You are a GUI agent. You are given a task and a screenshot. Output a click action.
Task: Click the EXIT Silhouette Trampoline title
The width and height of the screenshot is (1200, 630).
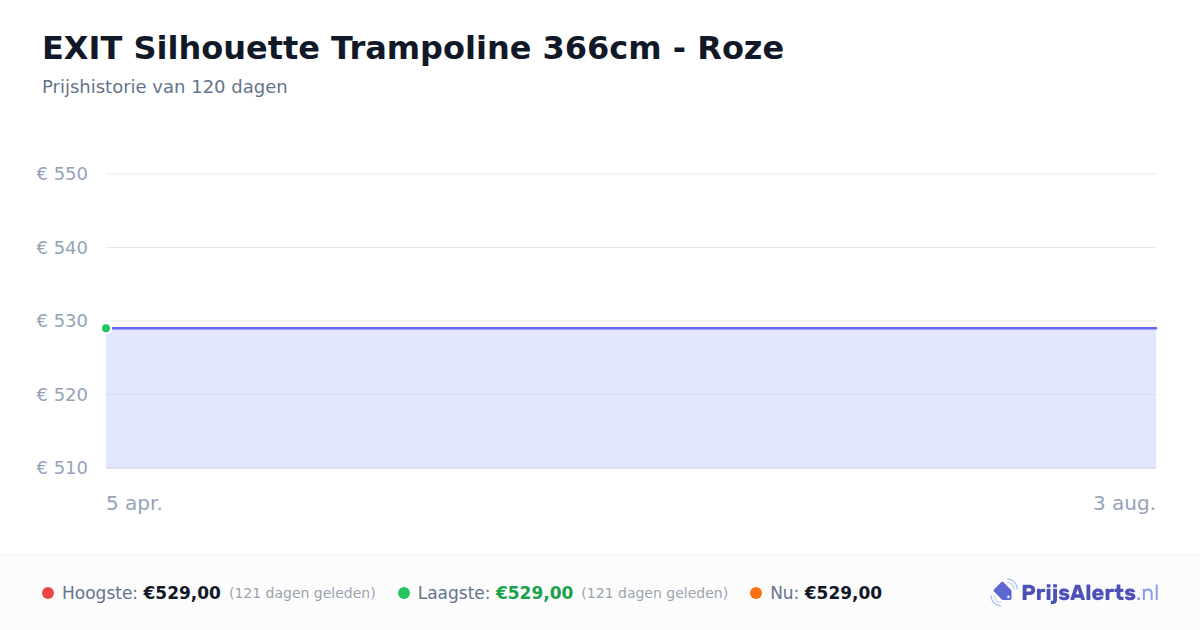(x=412, y=48)
